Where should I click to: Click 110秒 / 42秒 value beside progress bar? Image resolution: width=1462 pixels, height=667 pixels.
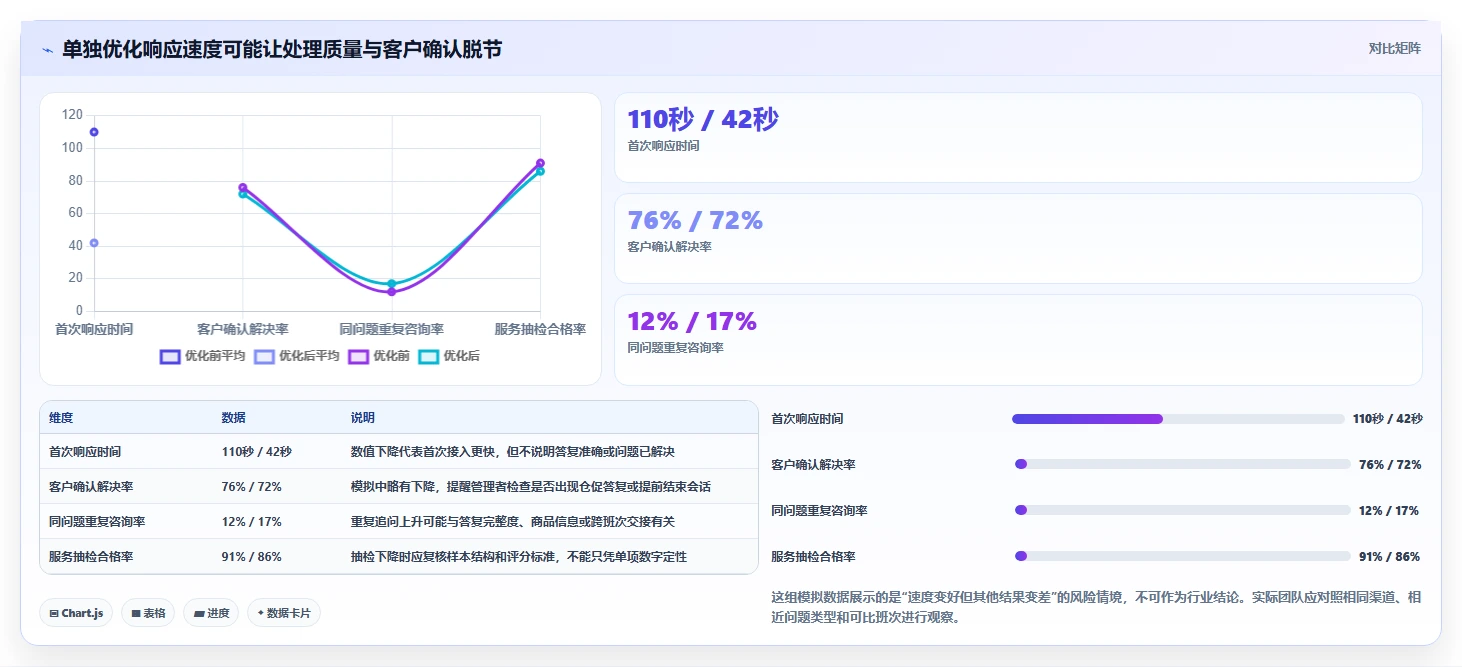click(1388, 419)
